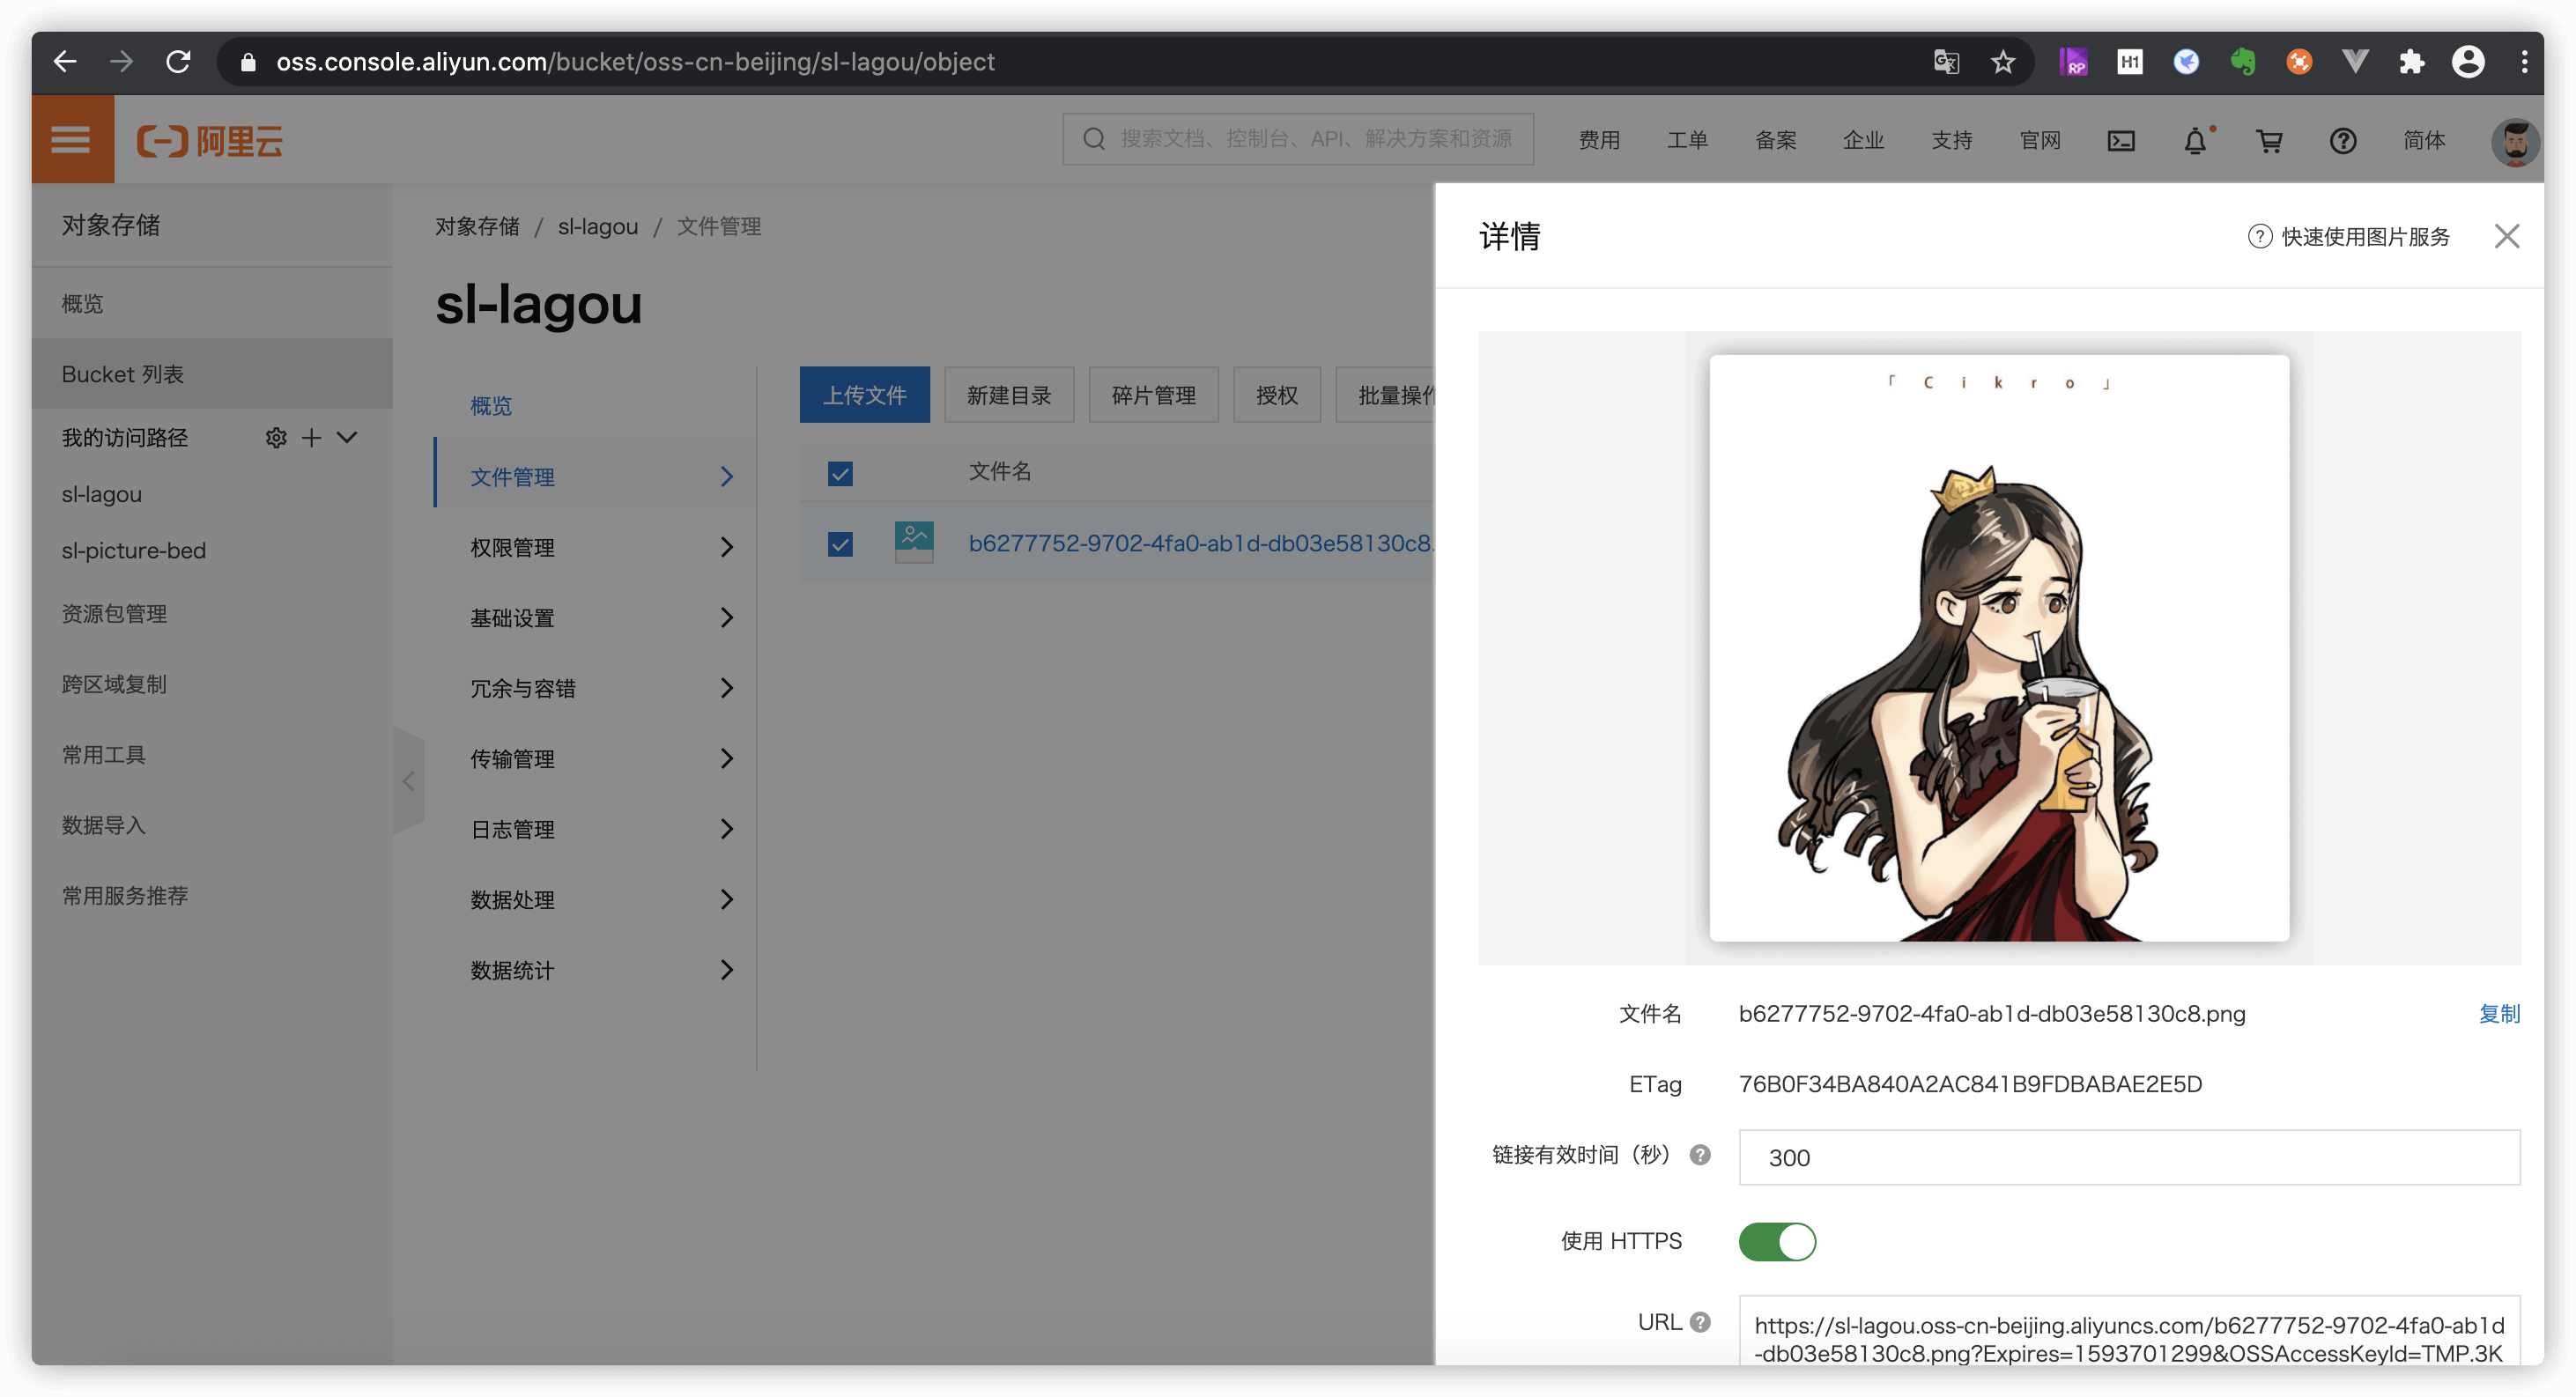Viewport: 2576px width, 1397px height.
Task: Click 碎片管理 button
Action: coord(1153,395)
